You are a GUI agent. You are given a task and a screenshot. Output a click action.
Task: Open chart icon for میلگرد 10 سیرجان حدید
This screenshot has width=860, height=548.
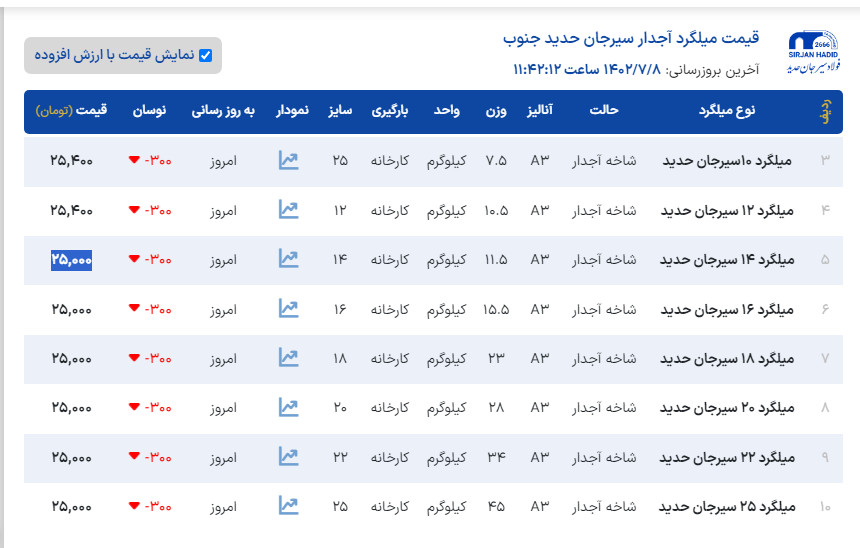click(288, 160)
